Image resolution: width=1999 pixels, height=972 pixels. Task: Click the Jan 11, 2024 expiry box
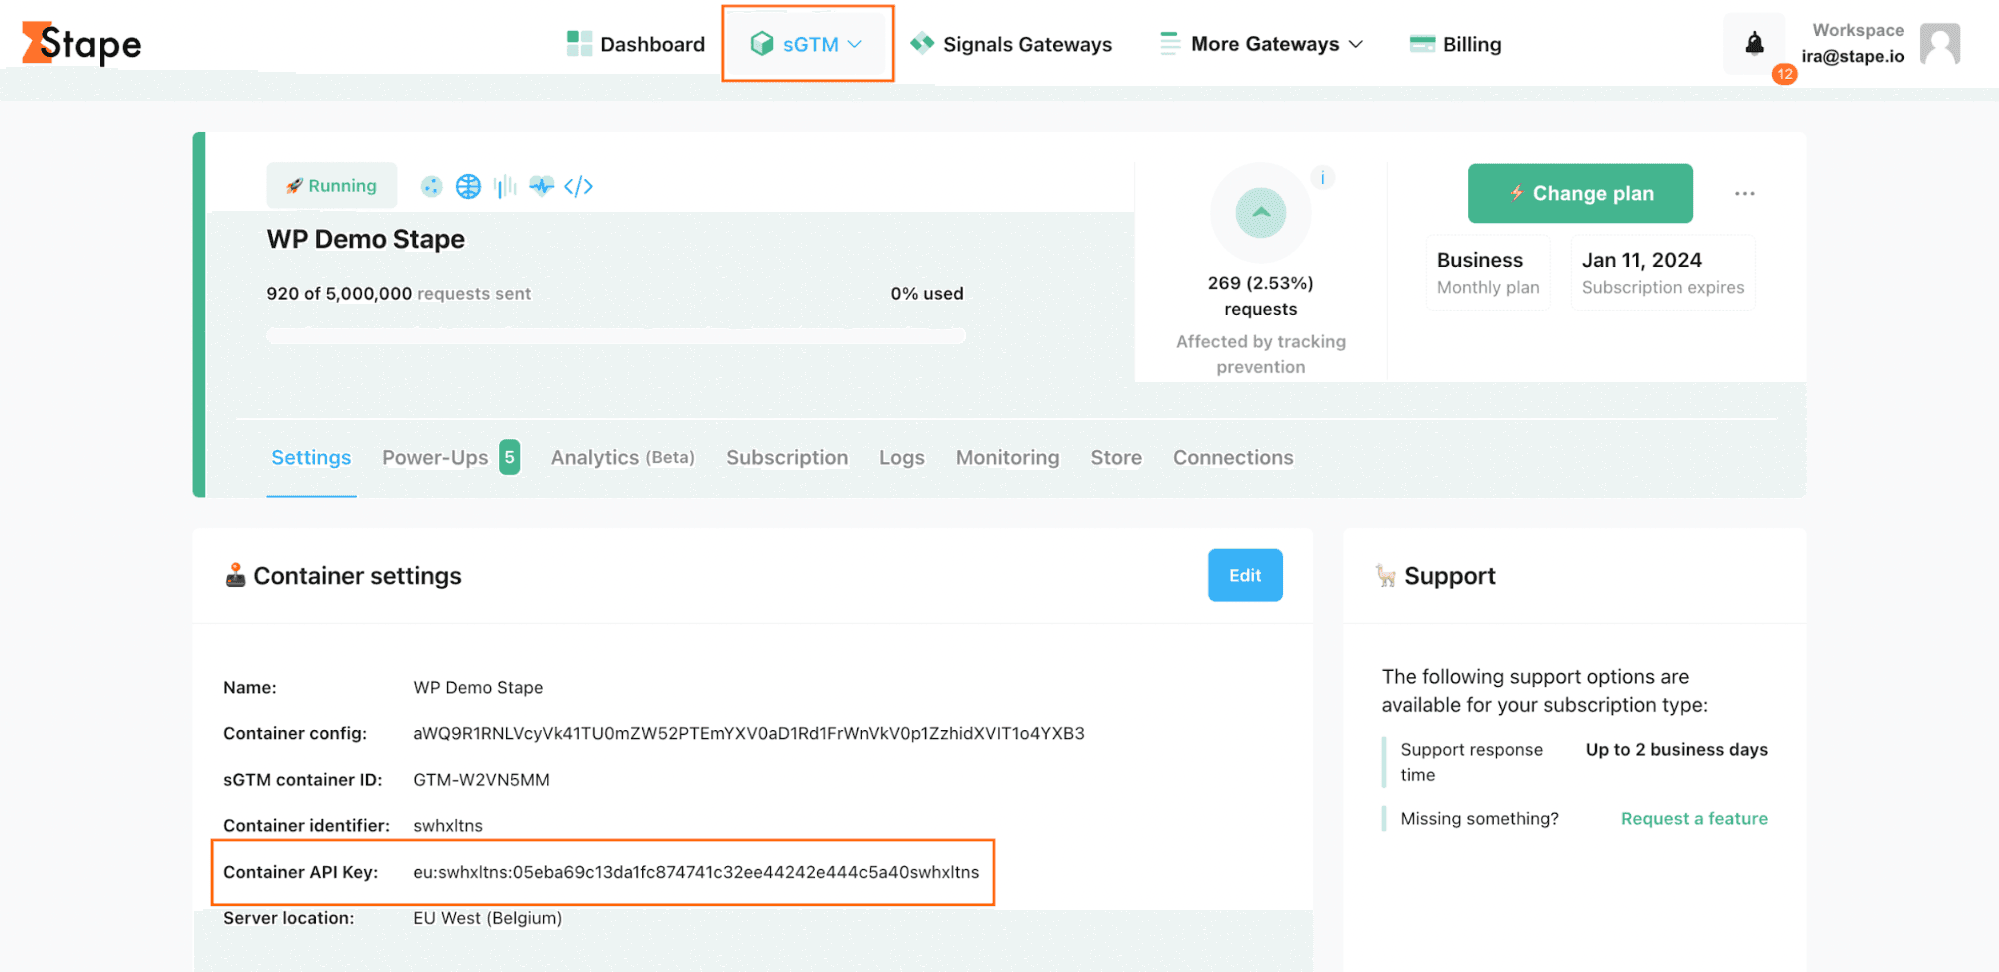coord(1663,273)
